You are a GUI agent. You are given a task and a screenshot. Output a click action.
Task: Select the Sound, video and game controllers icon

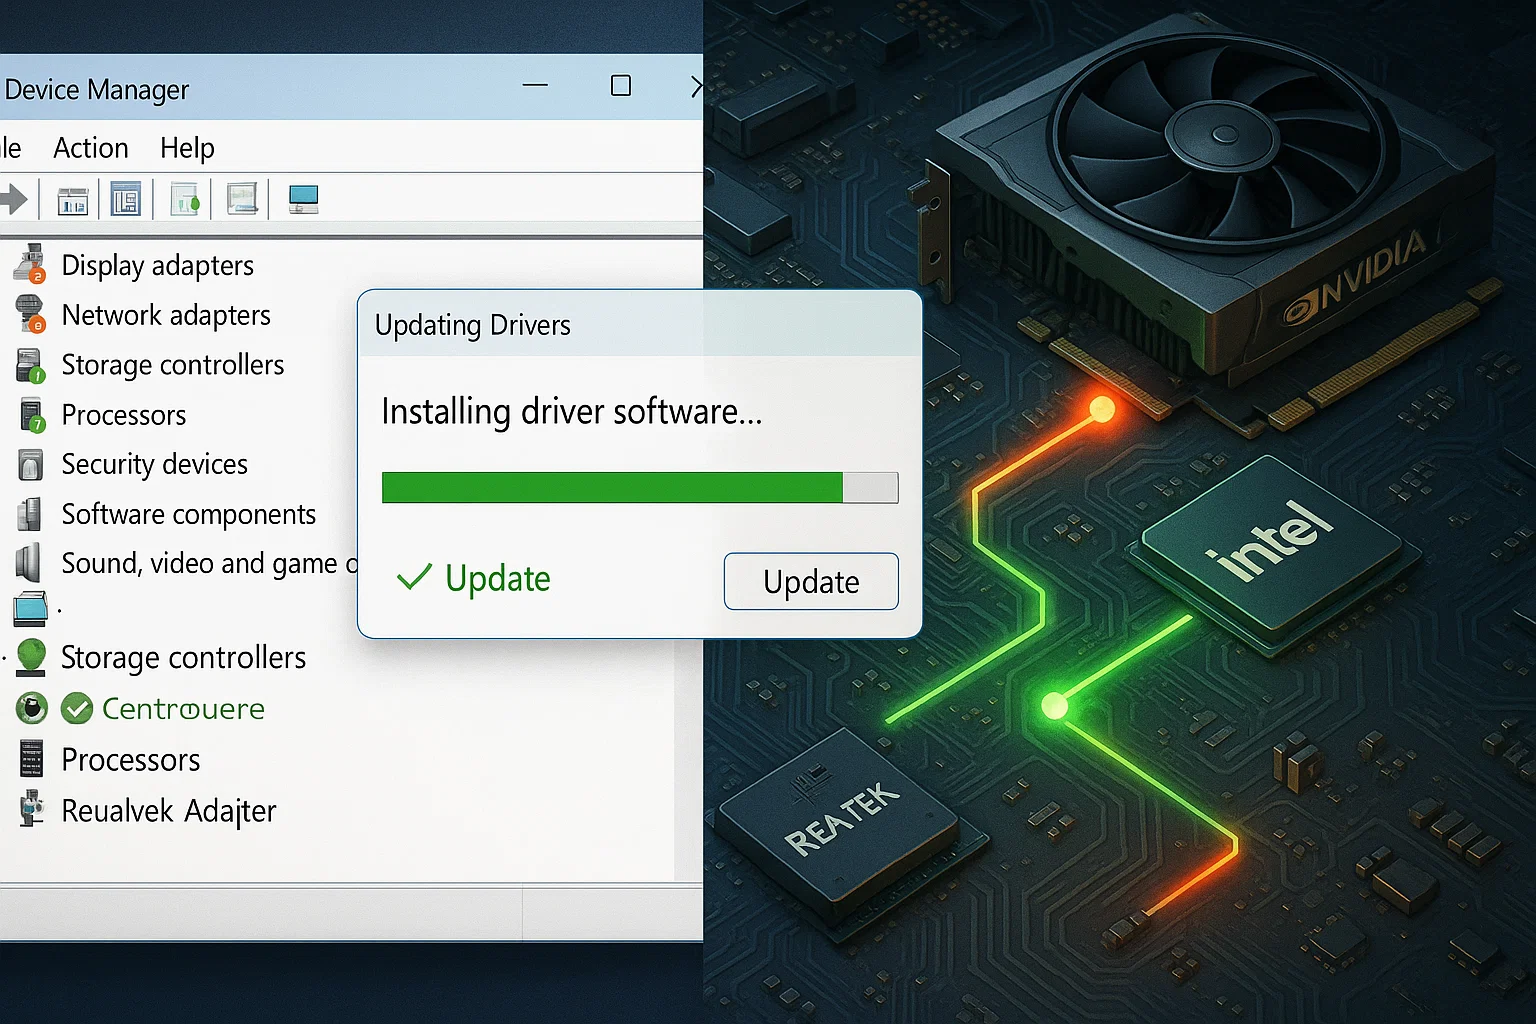click(x=29, y=562)
